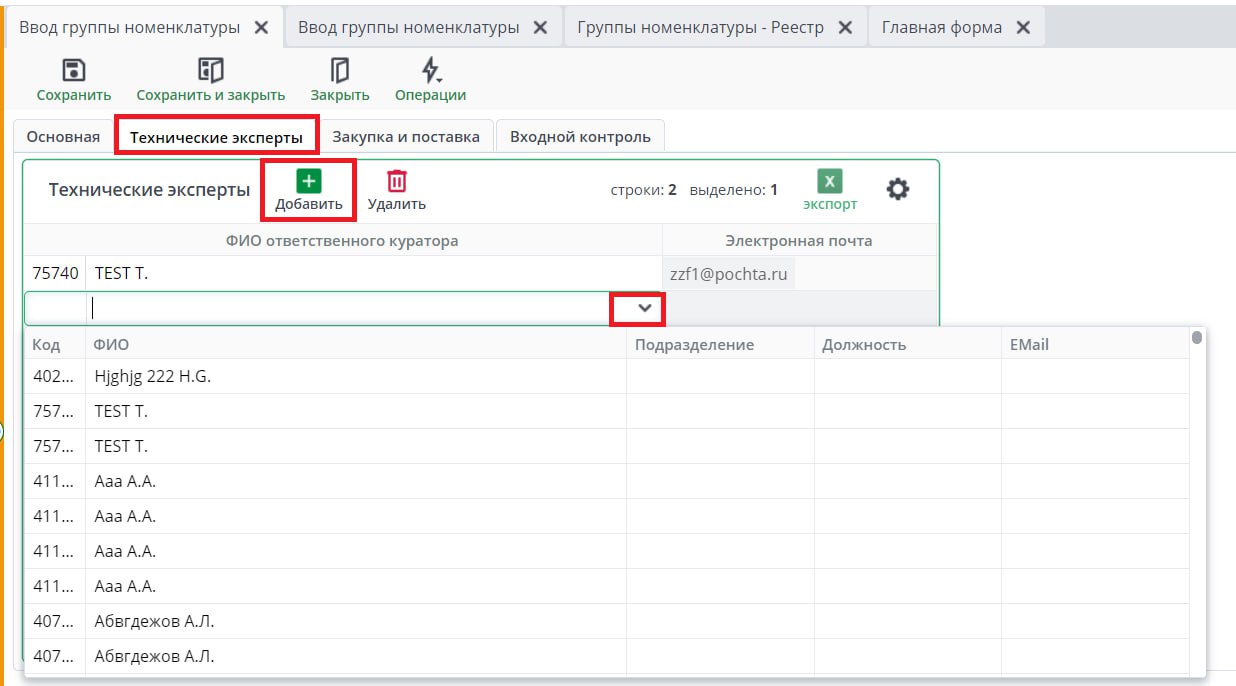
Task: Click the Закрыть door icon
Action: pos(340,70)
